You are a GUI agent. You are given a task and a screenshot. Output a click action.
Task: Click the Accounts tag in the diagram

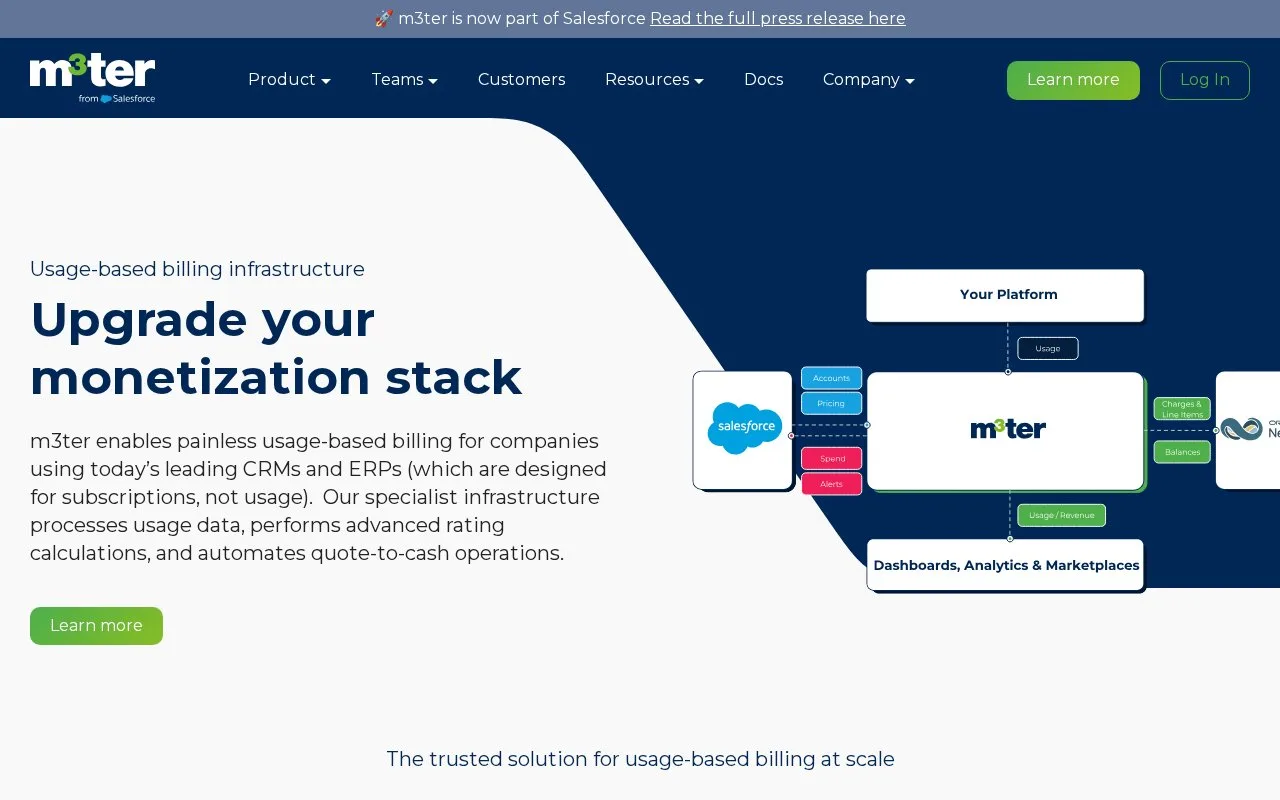[x=831, y=378]
